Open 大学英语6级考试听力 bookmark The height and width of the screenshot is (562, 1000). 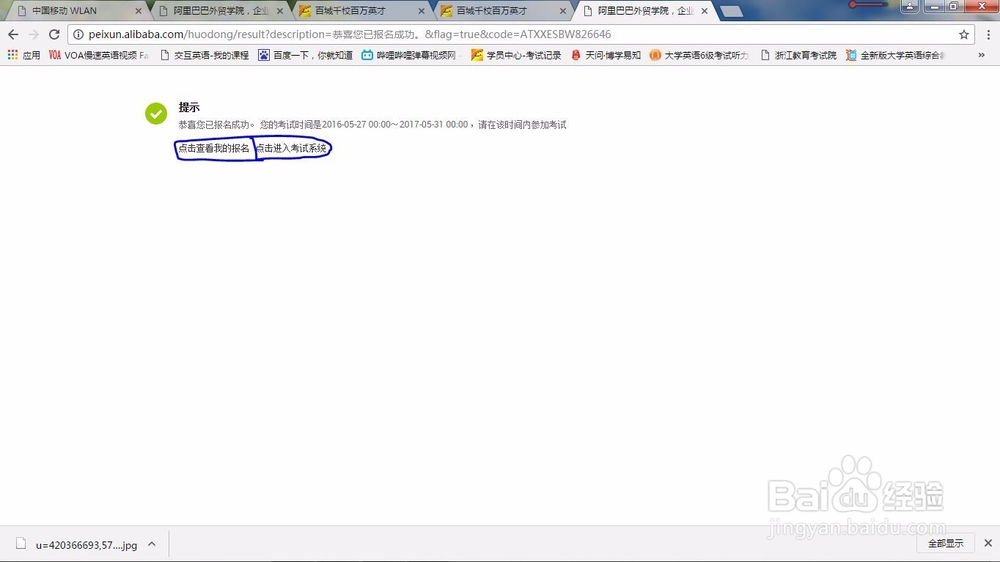699,55
